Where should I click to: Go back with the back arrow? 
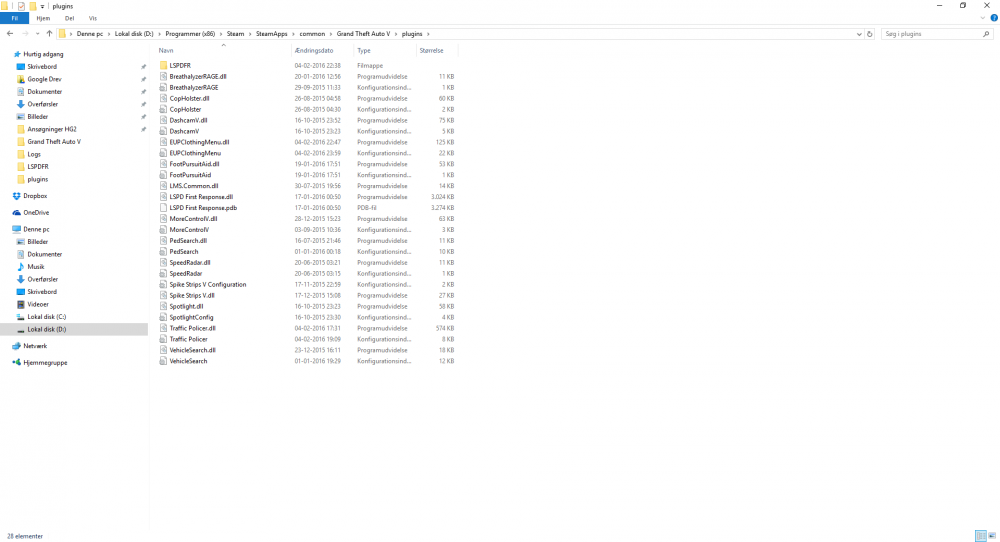pos(10,34)
